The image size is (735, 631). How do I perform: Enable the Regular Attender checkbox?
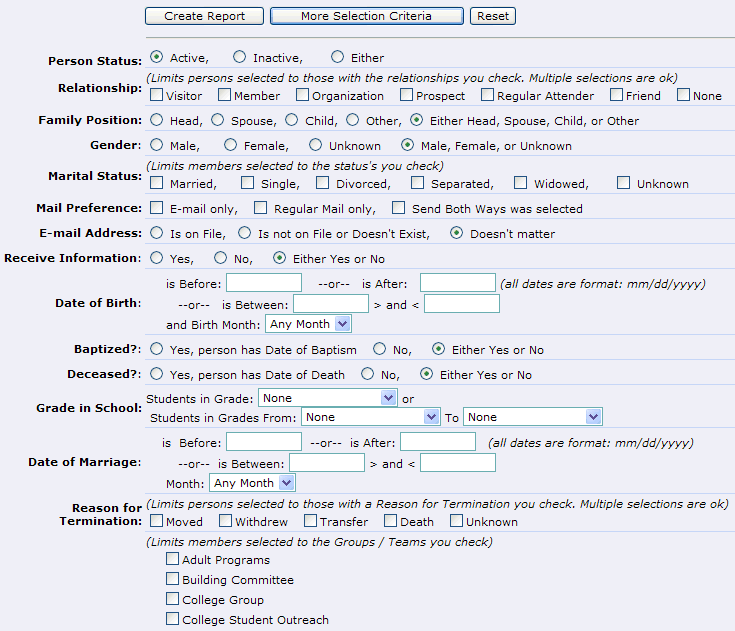click(487, 96)
